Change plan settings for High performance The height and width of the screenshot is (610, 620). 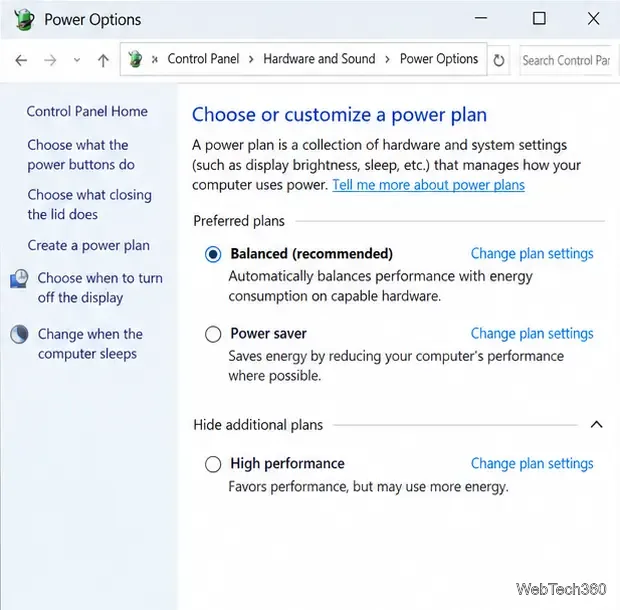pyautogui.click(x=532, y=463)
